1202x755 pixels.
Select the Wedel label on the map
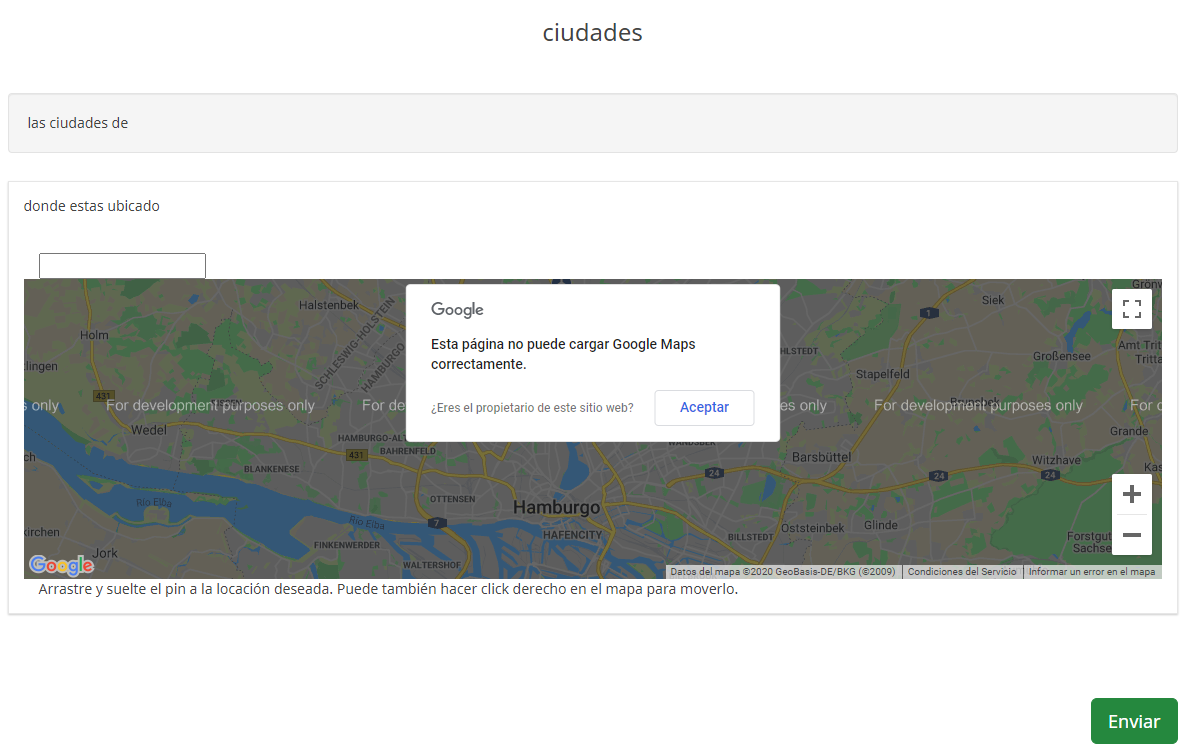(x=149, y=430)
